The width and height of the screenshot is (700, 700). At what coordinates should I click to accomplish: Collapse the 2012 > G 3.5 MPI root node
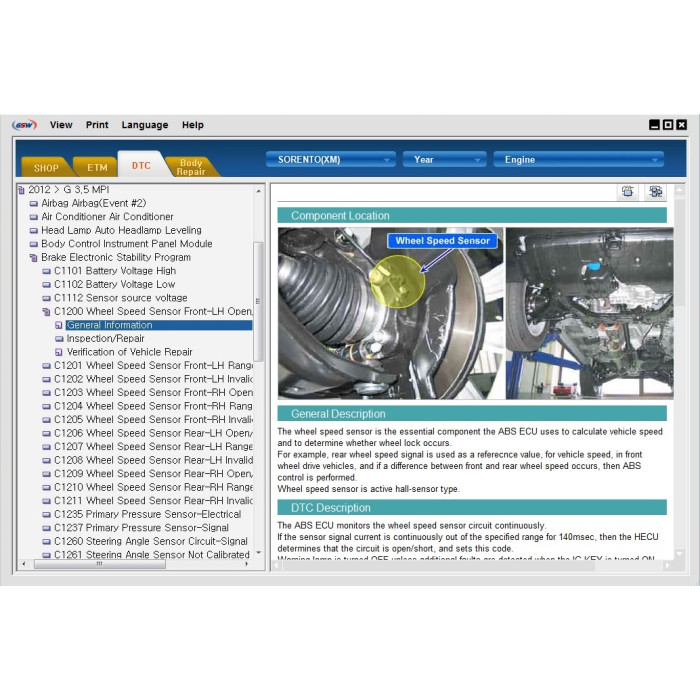click(21, 190)
